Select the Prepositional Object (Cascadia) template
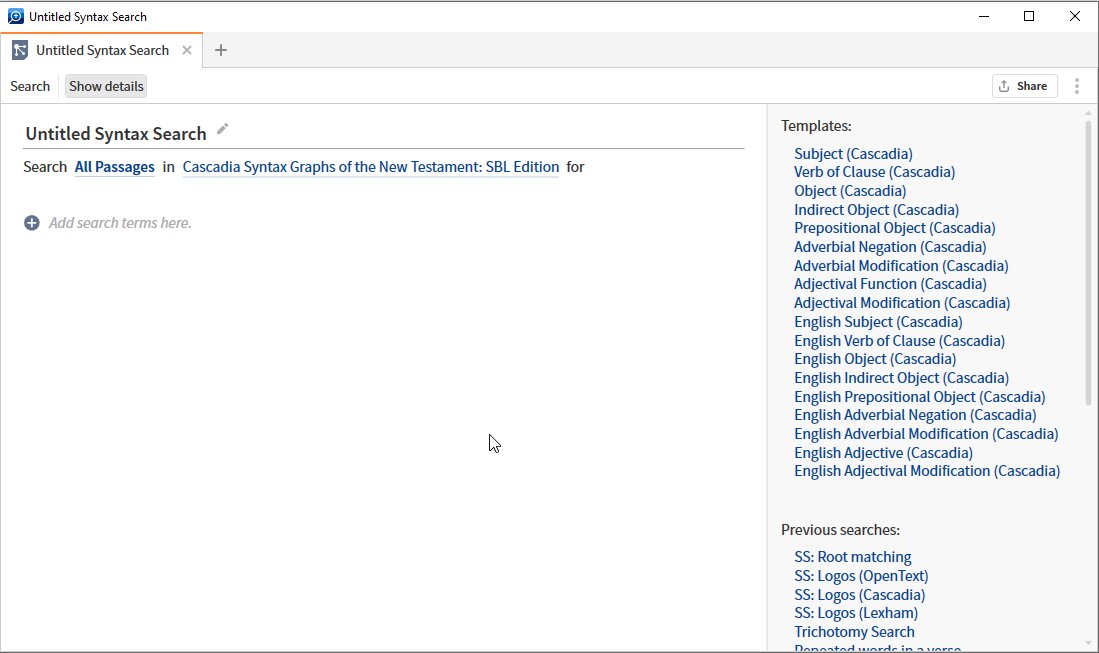The image size is (1099, 653). pos(894,228)
